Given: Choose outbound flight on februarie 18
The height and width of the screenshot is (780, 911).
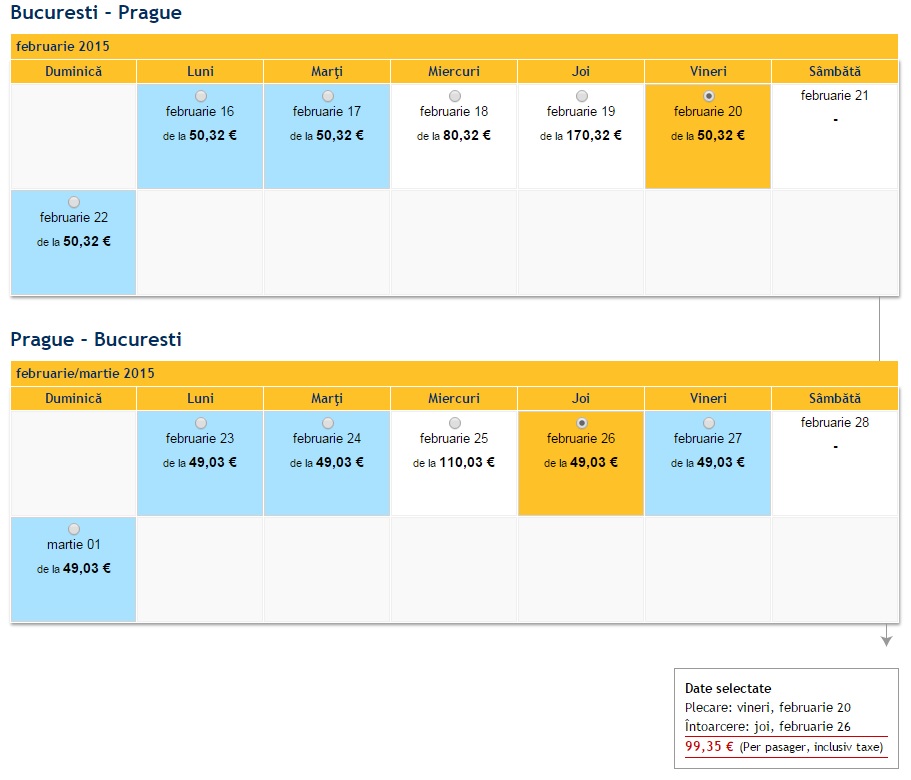Looking at the screenshot, I should [455, 96].
